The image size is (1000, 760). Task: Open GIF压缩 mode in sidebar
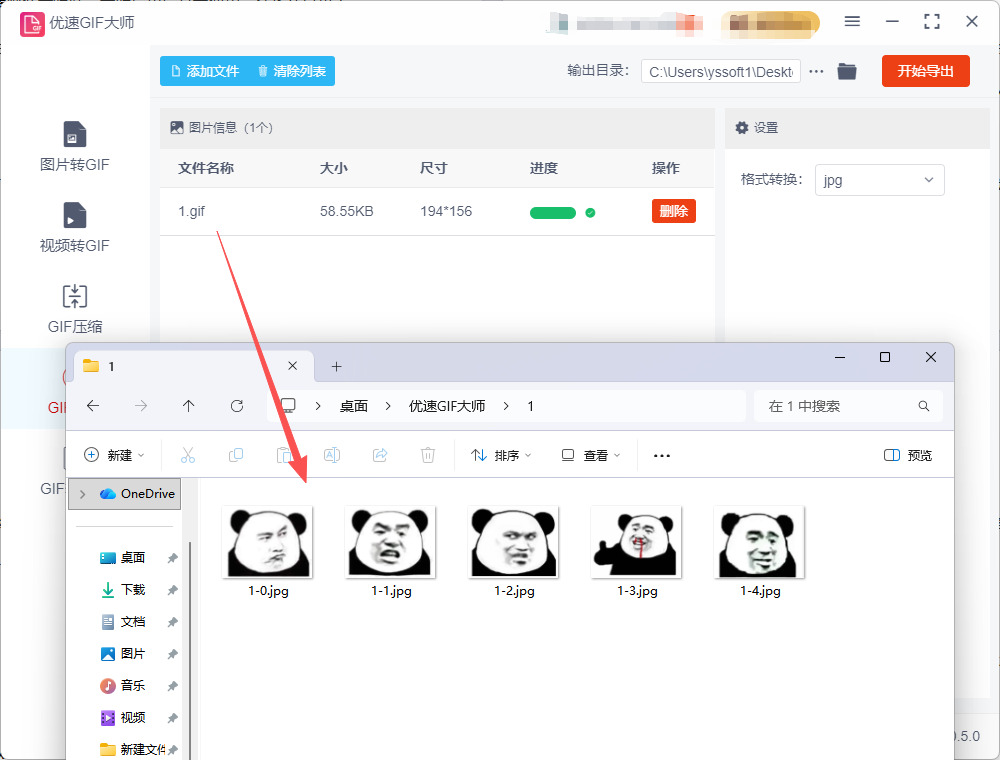(x=75, y=309)
